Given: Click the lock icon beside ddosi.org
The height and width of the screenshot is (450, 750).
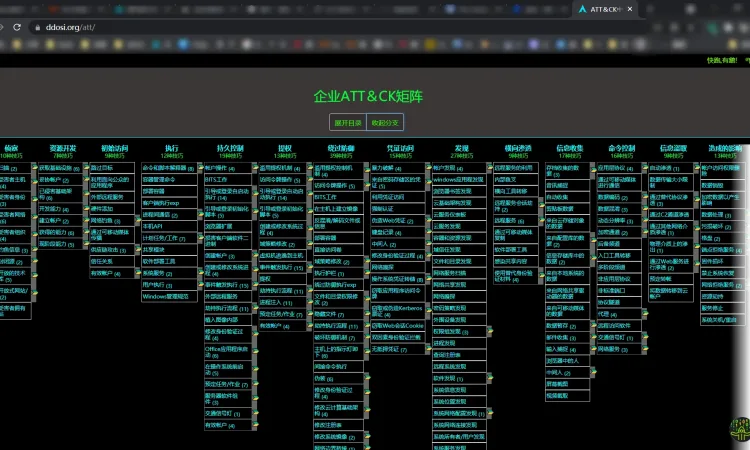Looking at the screenshot, I should [37, 27].
